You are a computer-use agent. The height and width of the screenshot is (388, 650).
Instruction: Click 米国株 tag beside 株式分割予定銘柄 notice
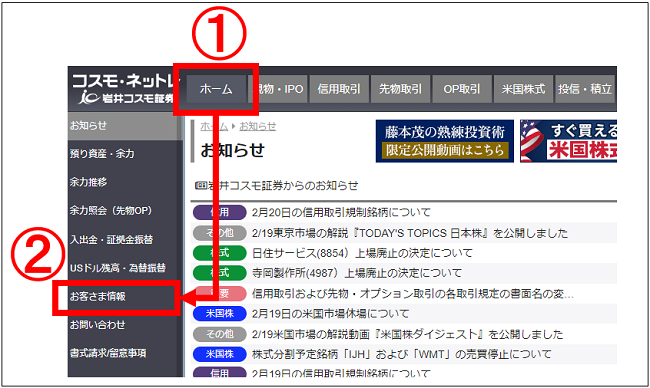coord(220,354)
